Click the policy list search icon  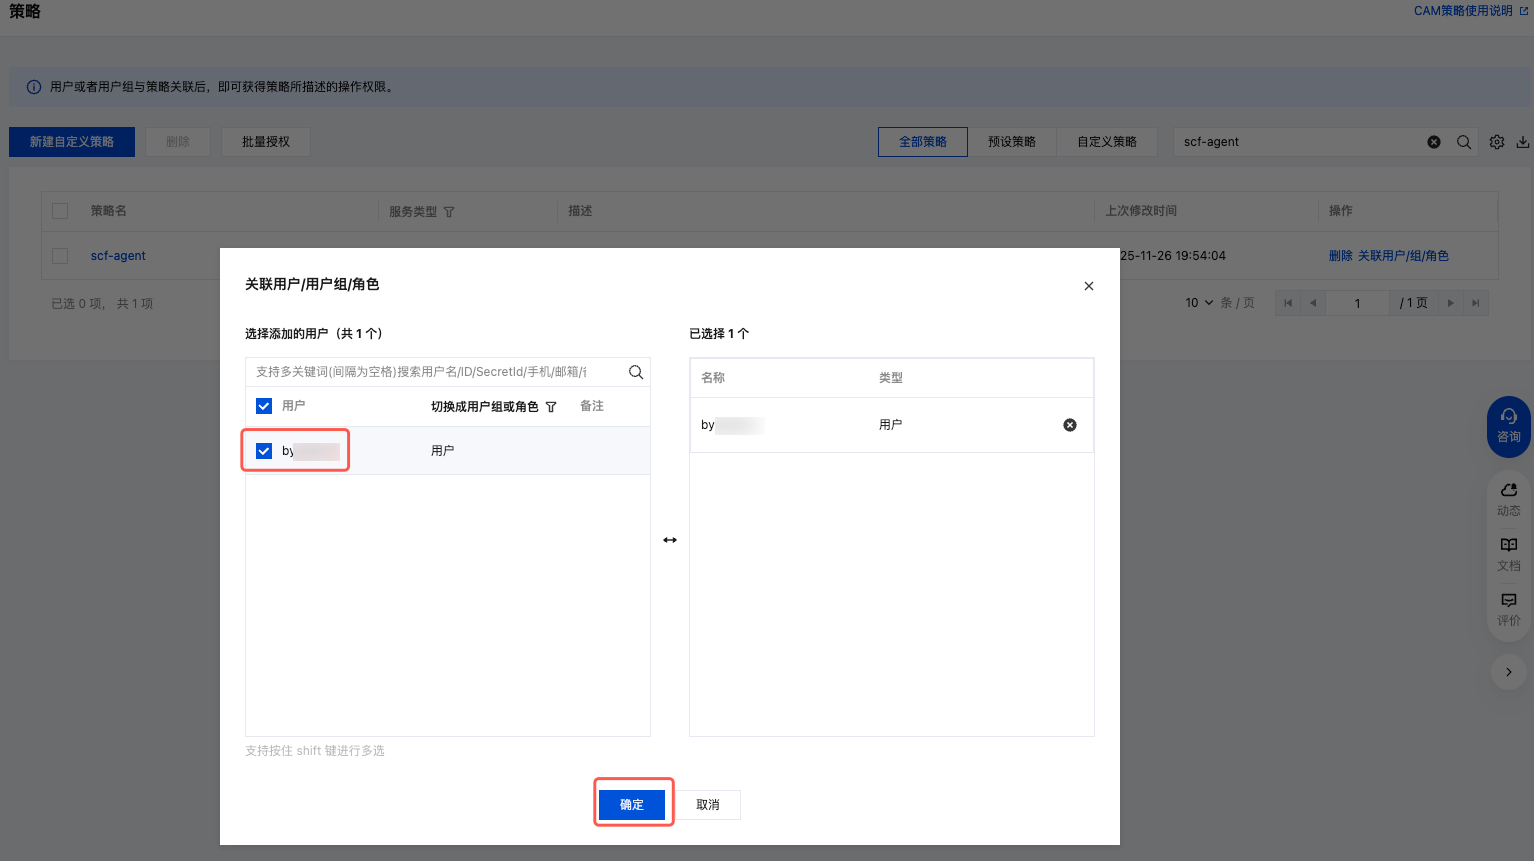coord(1463,142)
